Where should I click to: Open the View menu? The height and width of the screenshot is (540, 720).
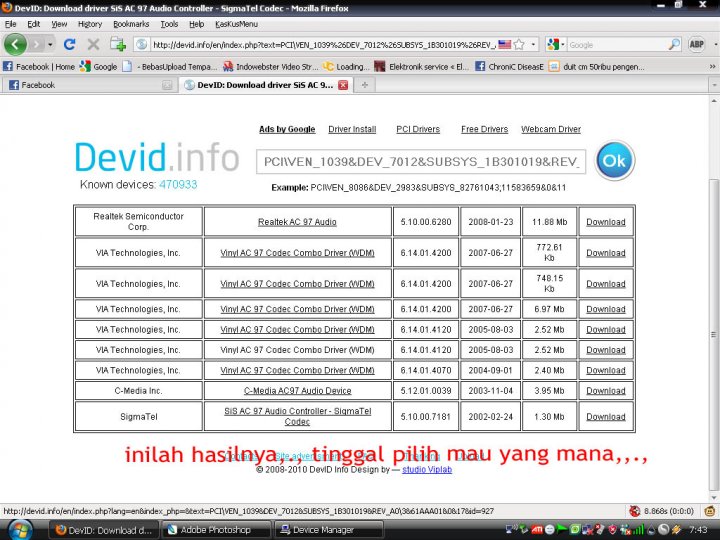click(x=59, y=24)
